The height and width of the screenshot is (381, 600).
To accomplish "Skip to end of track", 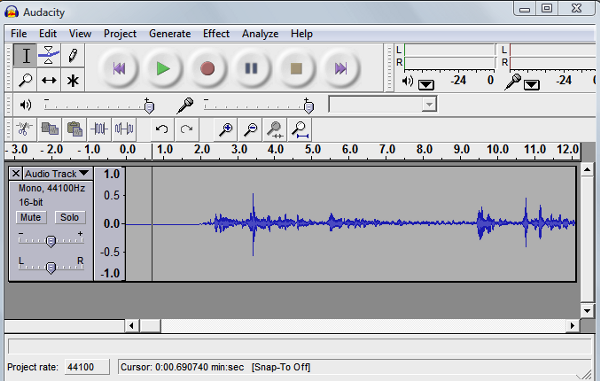I will pyautogui.click(x=341, y=68).
